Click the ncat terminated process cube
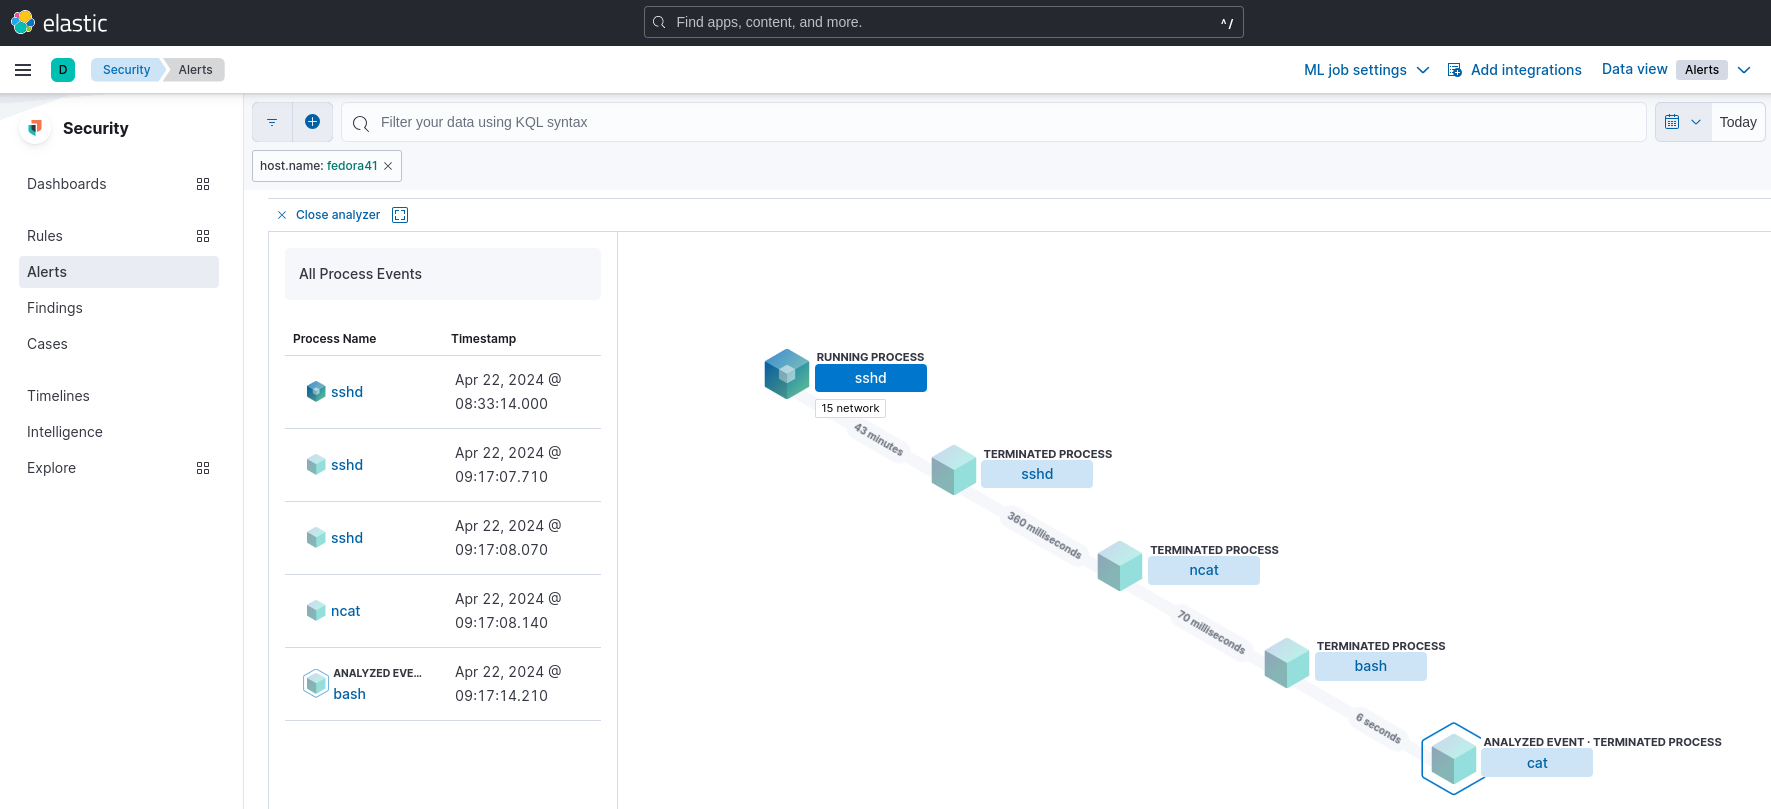 coord(1120,566)
